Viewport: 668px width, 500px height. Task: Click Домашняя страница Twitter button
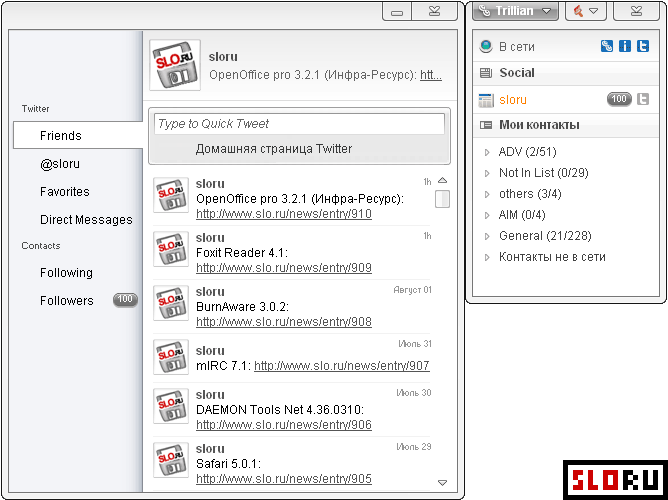point(274,149)
